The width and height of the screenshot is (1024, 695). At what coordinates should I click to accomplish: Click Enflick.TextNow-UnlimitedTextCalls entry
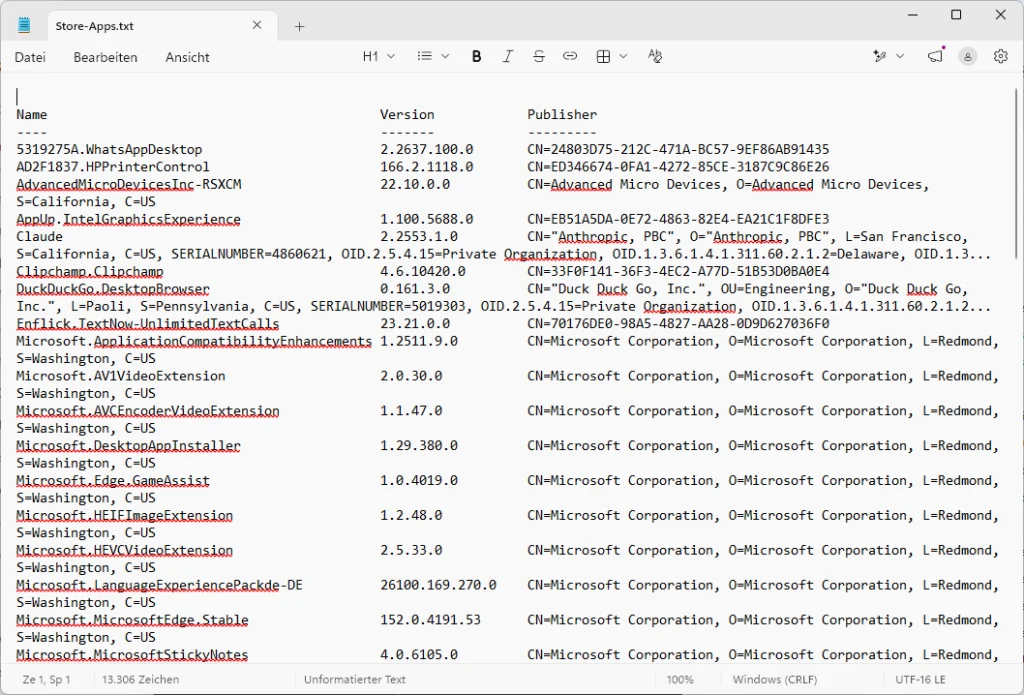click(148, 323)
